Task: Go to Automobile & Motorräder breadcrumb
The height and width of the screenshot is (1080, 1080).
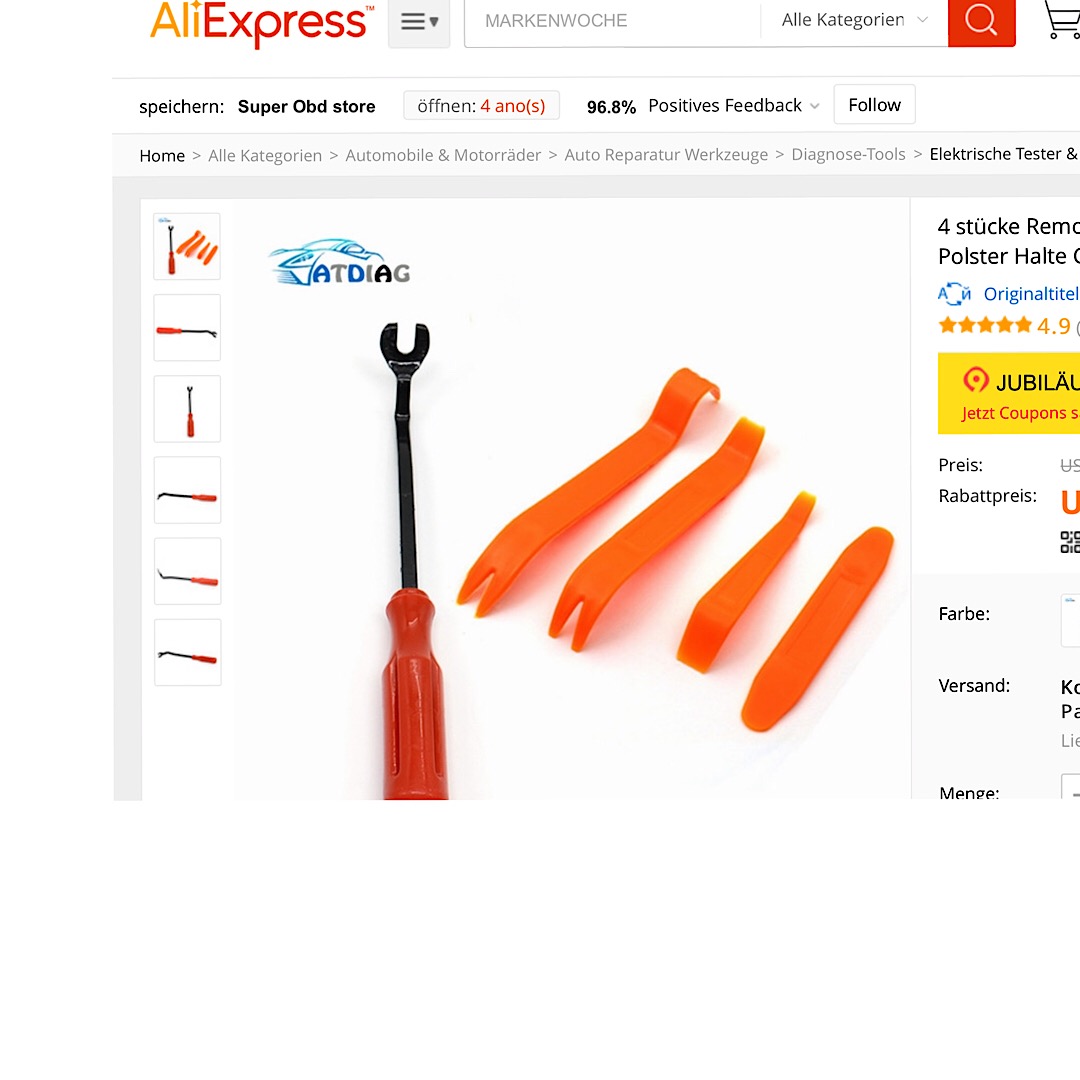Action: point(443,155)
